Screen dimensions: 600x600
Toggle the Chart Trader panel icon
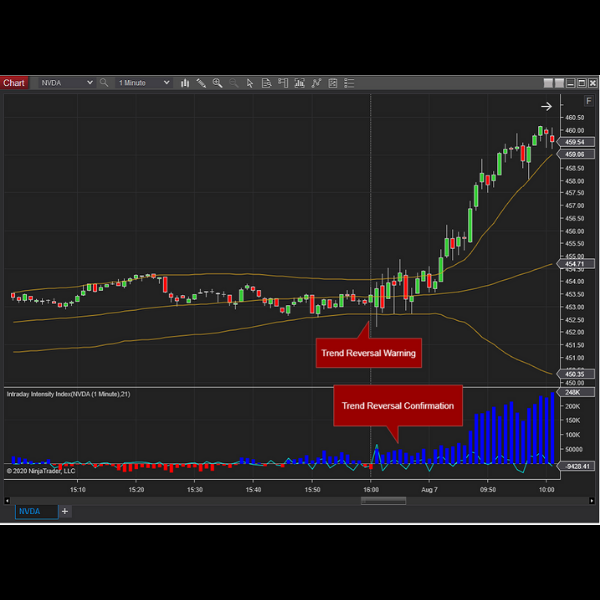282,83
